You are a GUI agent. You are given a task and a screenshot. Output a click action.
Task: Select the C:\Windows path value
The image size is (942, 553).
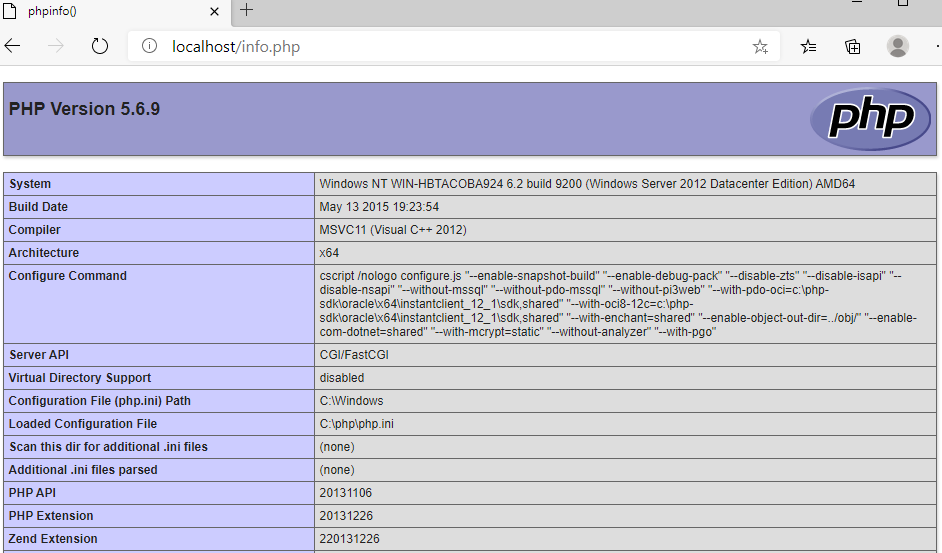tap(351, 401)
